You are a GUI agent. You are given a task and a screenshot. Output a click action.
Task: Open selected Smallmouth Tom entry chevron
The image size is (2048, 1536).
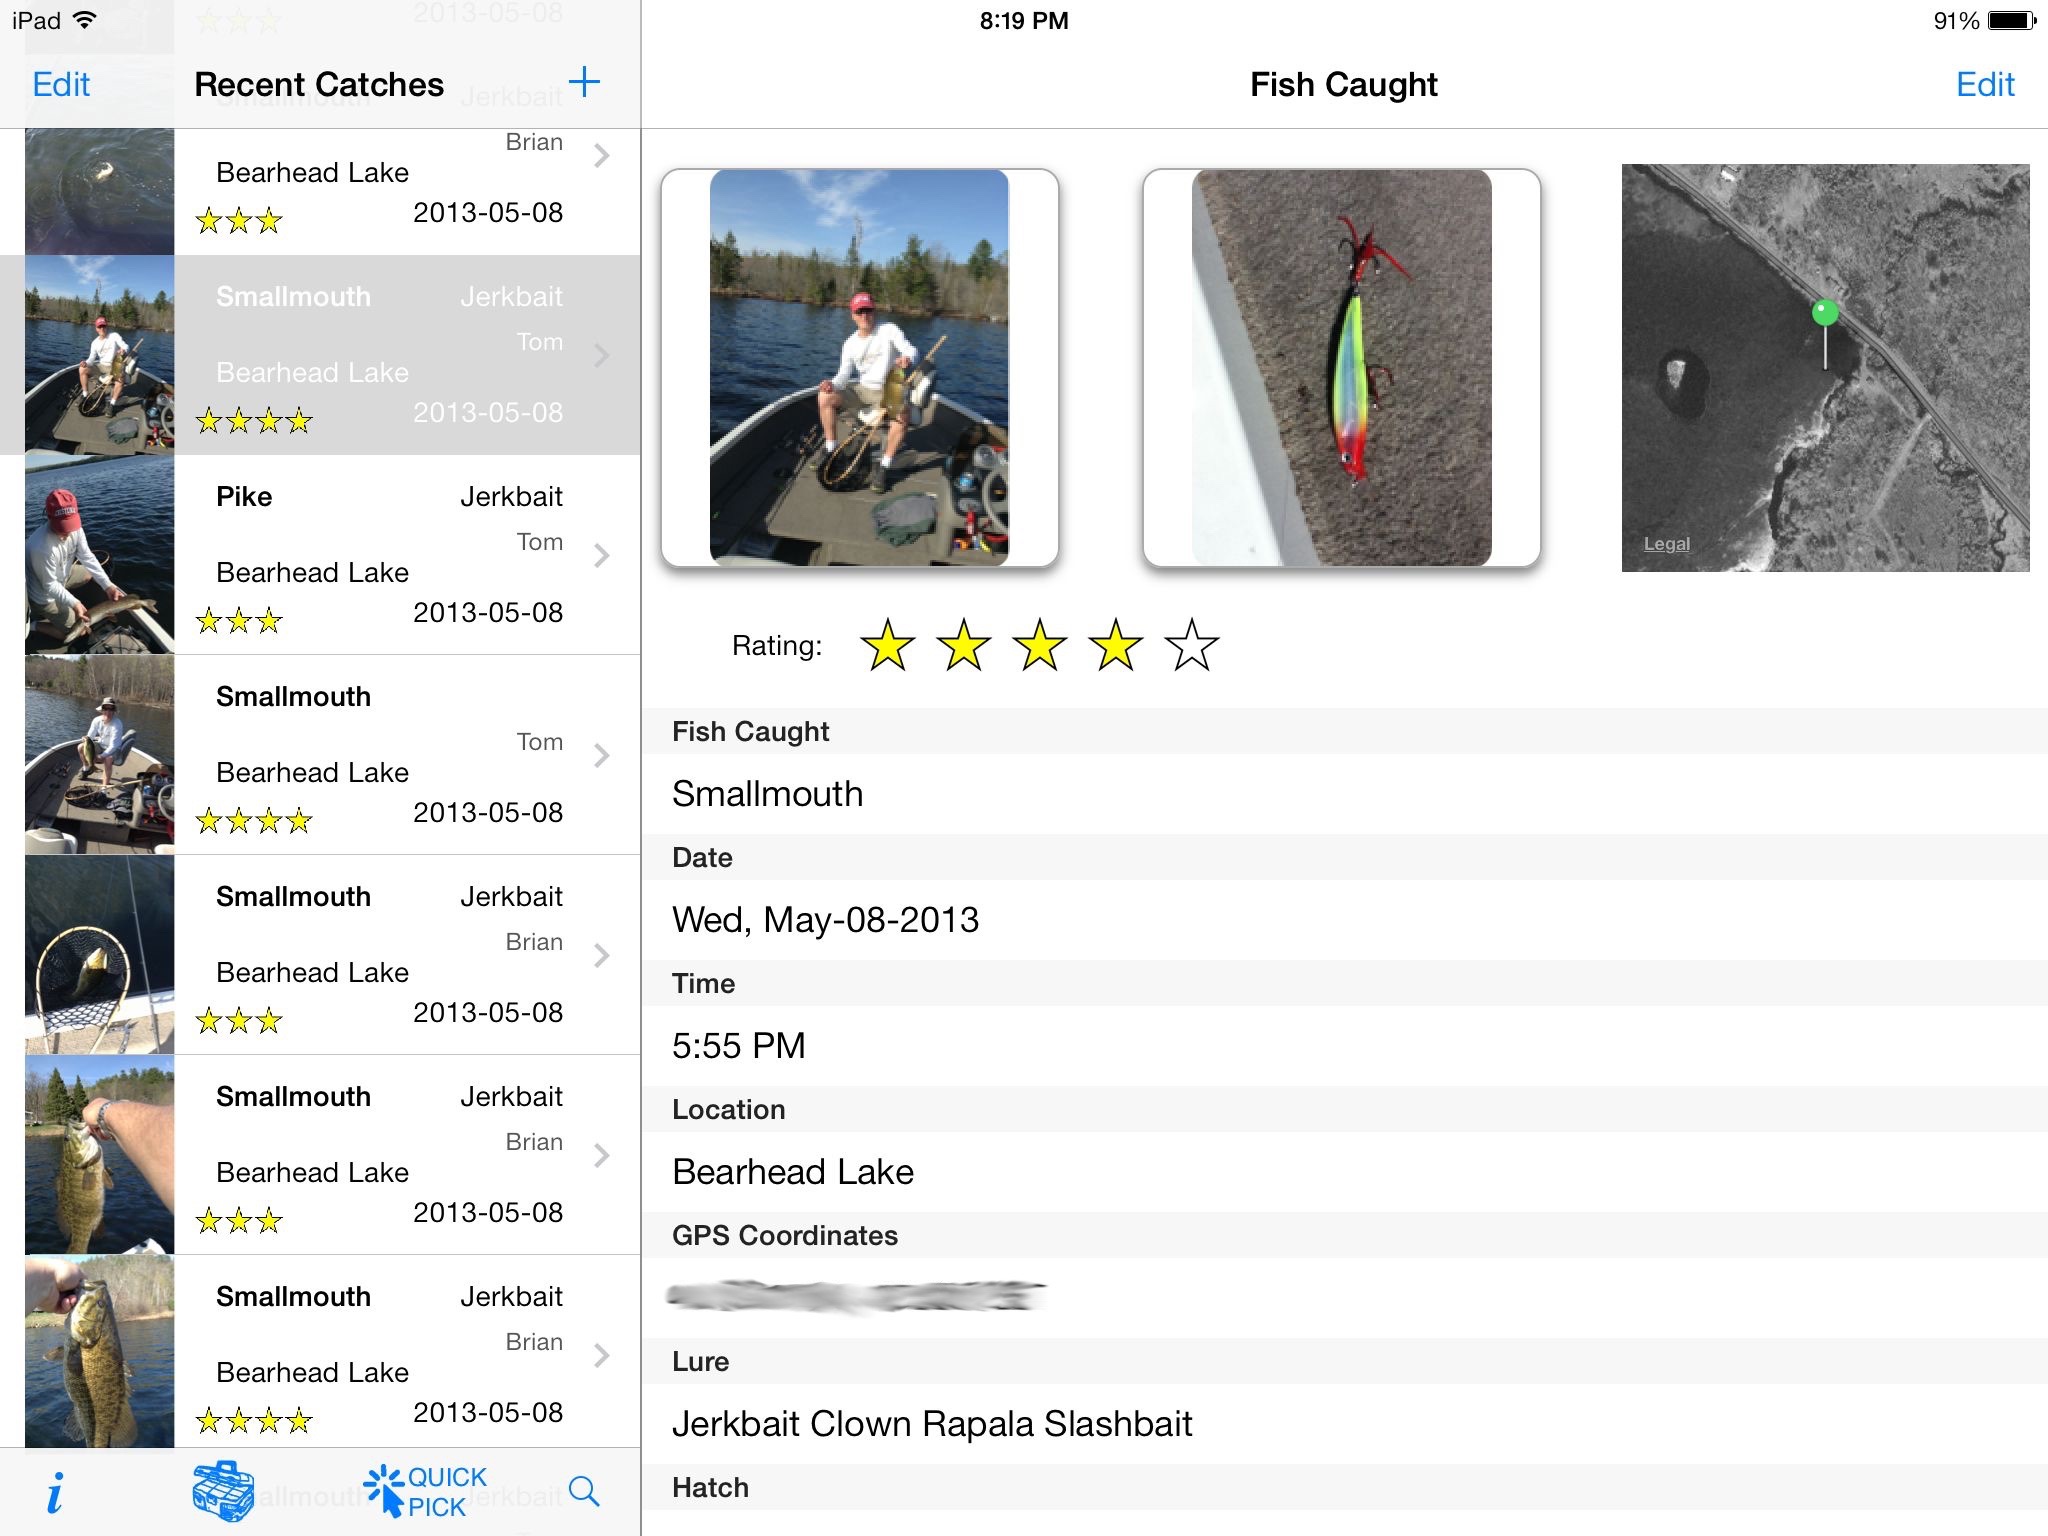tap(601, 355)
